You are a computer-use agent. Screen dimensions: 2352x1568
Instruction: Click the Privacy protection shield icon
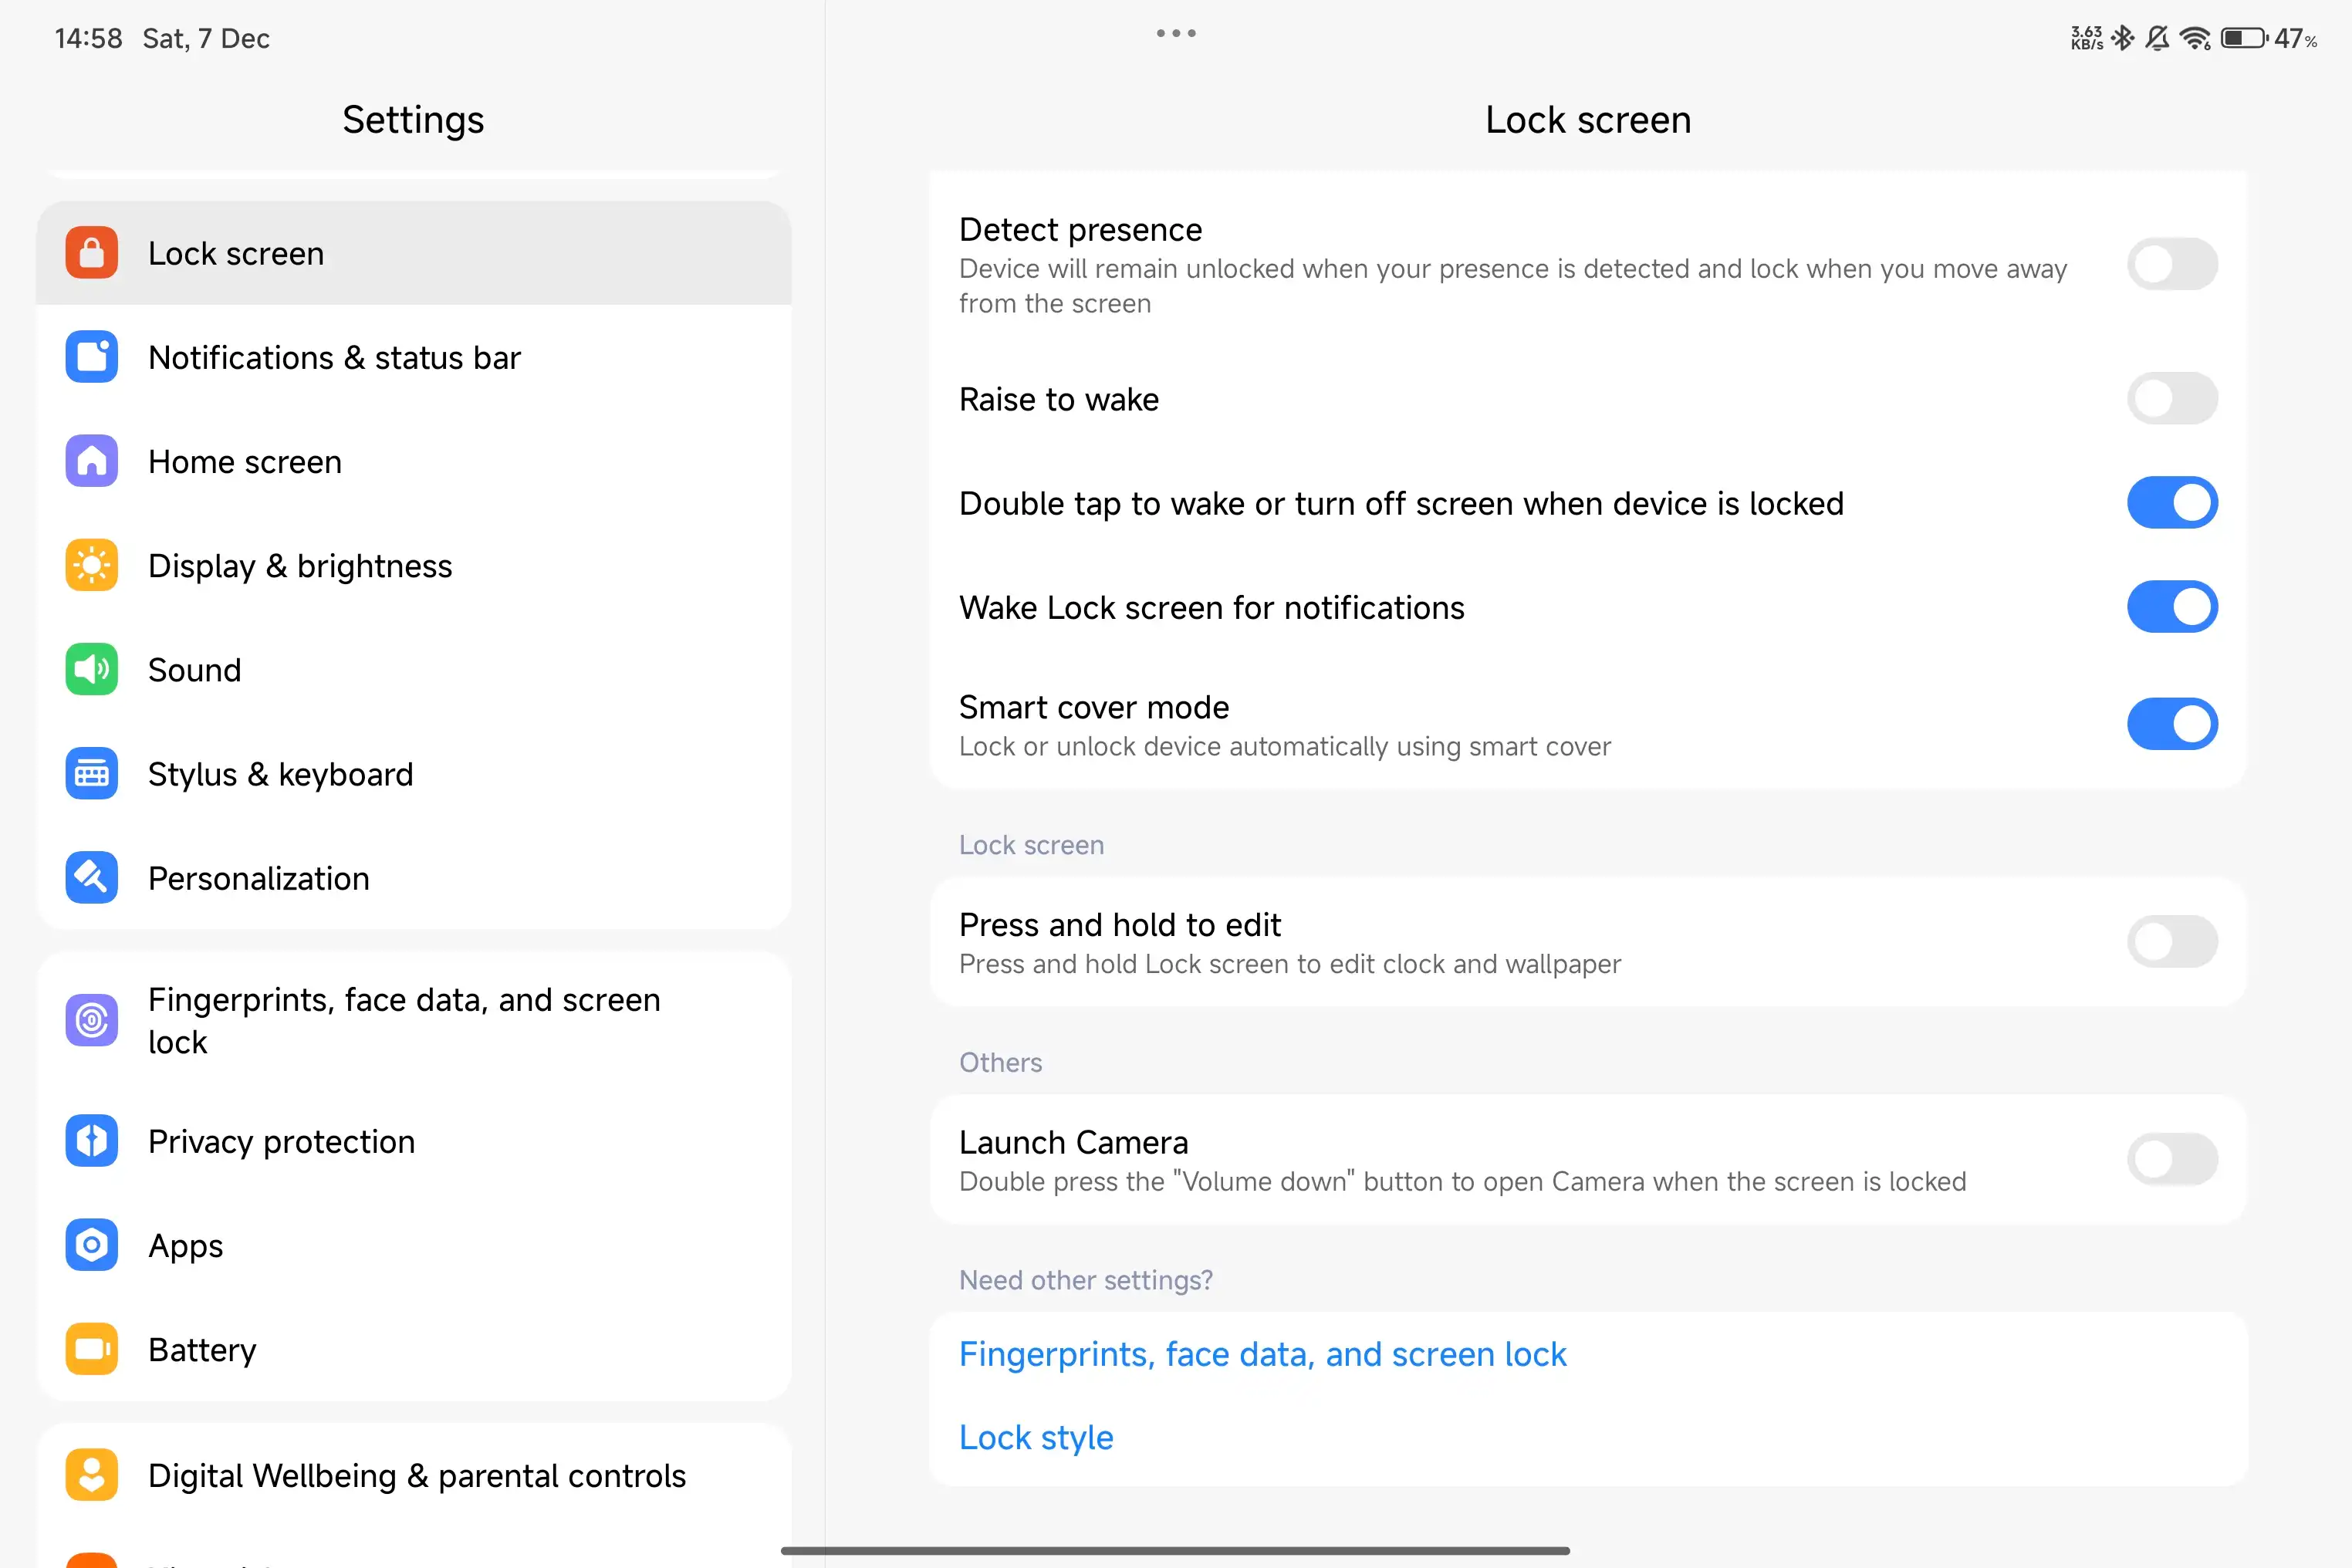[x=91, y=1141]
